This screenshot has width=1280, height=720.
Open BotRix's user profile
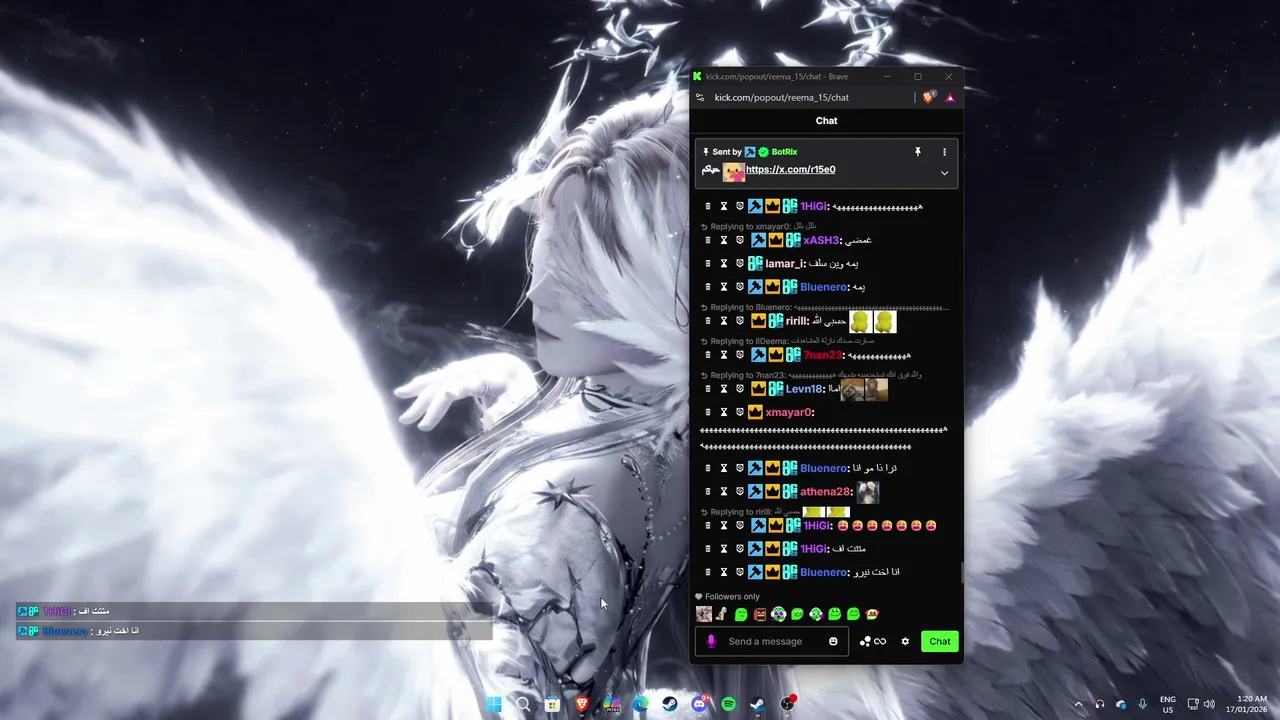click(x=784, y=152)
